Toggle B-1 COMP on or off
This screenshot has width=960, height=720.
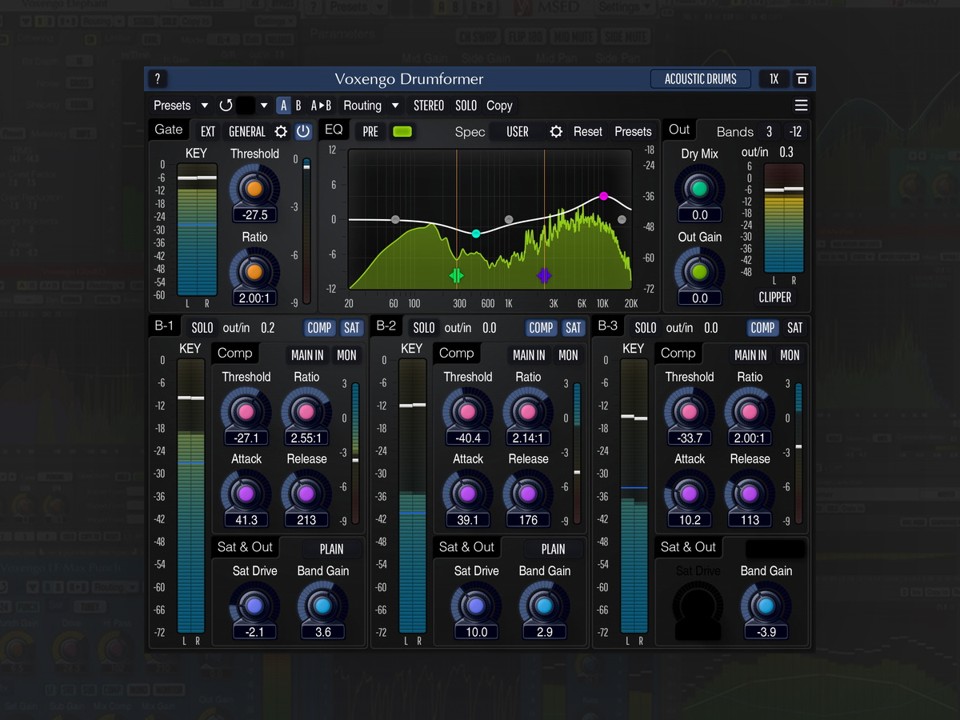click(319, 328)
